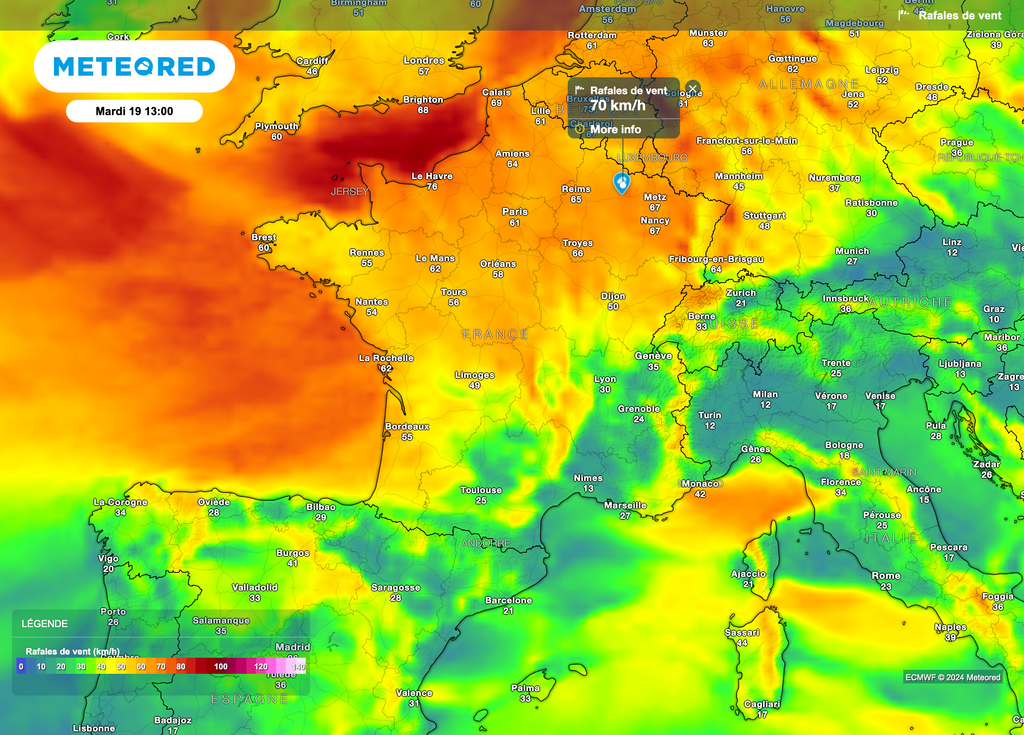Collapse the LÉGENDE panel header
The height and width of the screenshot is (735, 1024).
pyautogui.click(x=45, y=623)
